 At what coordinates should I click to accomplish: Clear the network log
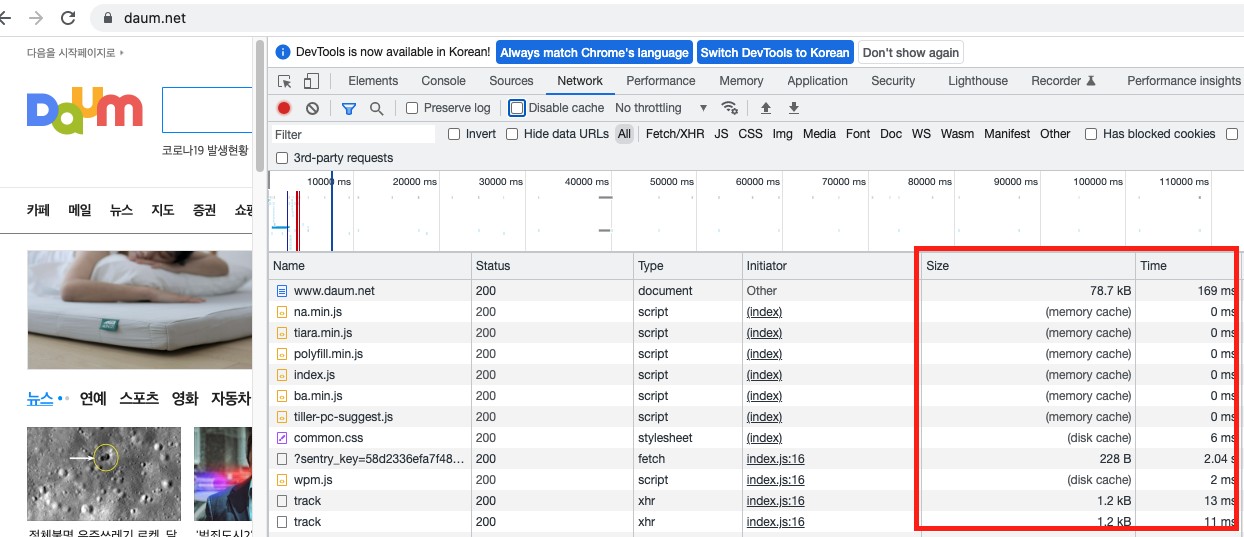click(x=312, y=108)
